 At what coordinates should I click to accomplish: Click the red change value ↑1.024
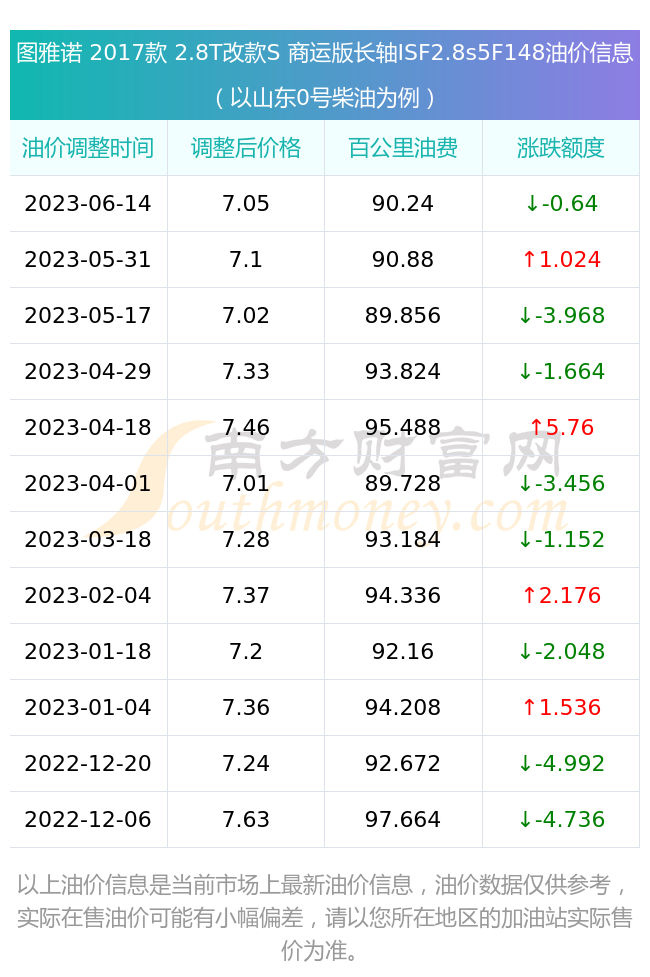point(562,260)
